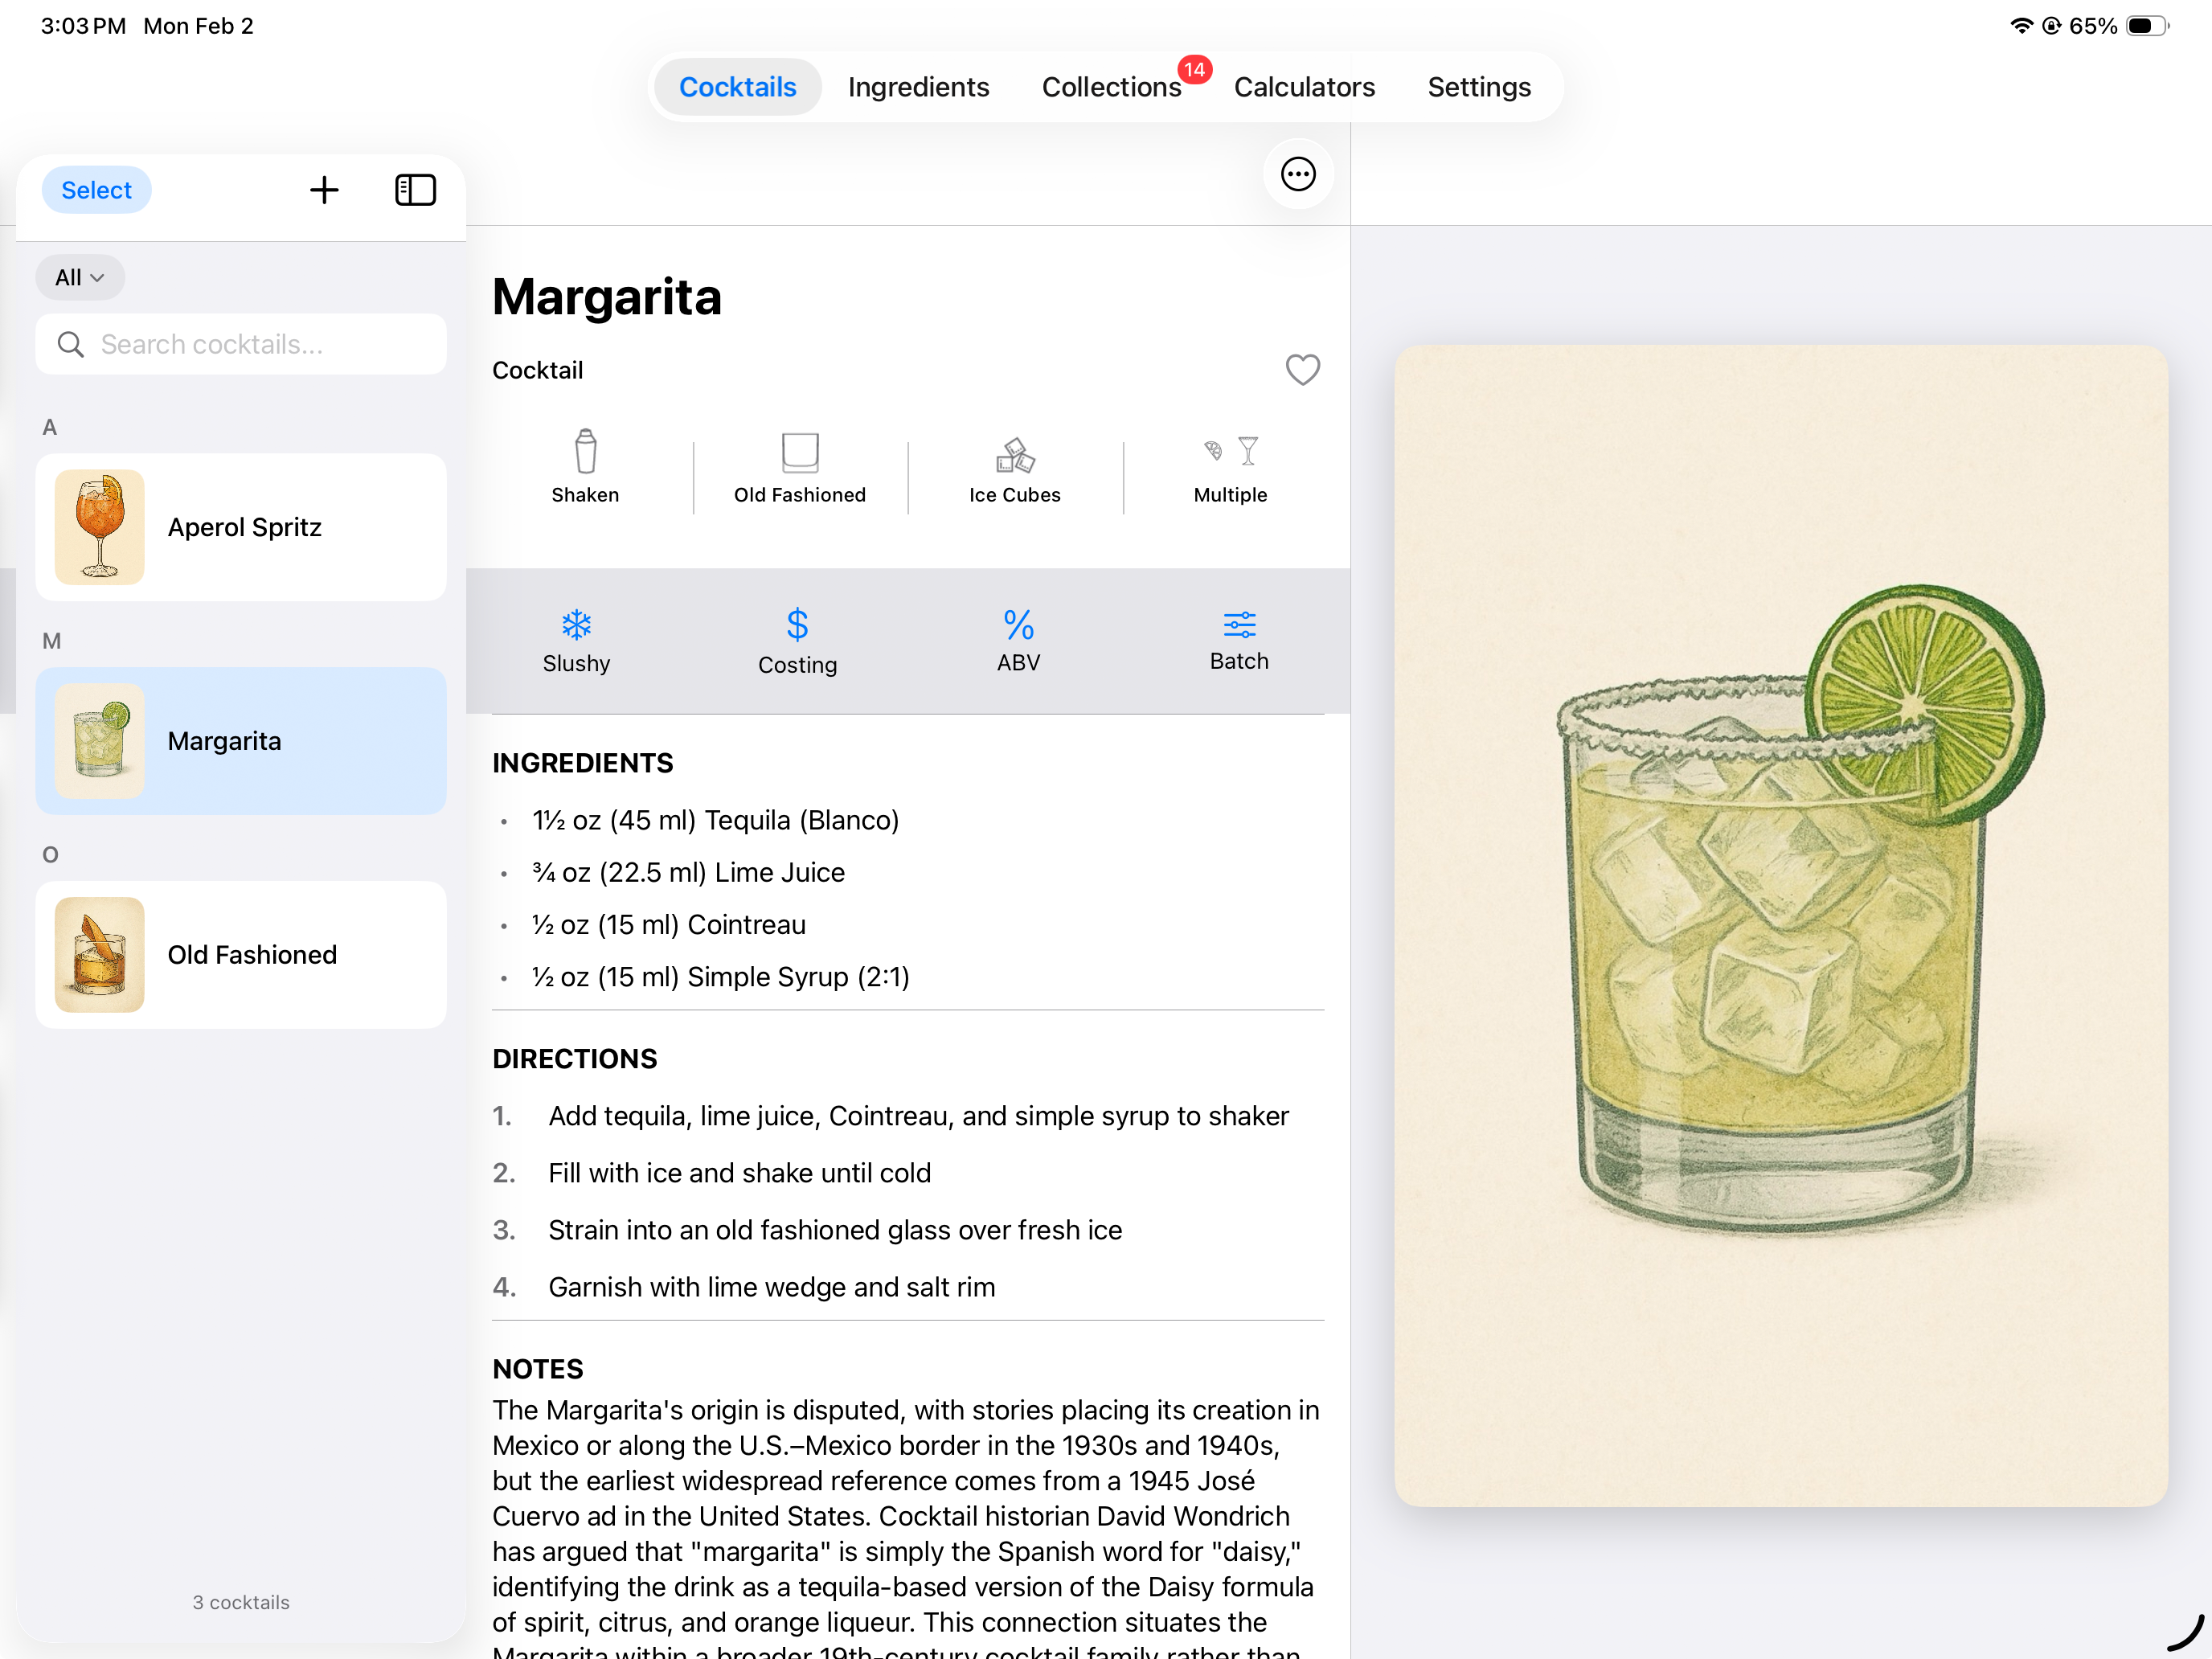This screenshot has height=1659, width=2212.
Task: Tap direction 'Garnish with lime wedge'
Action: pos(771,1286)
